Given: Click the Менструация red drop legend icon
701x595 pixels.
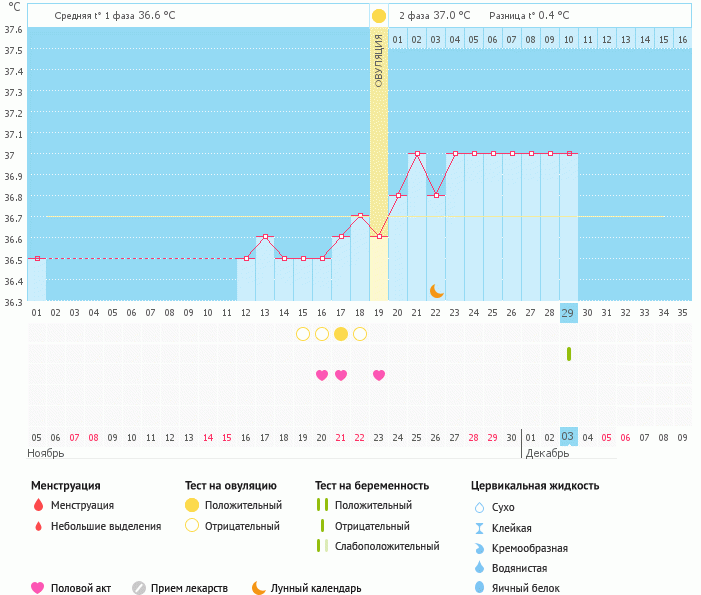Looking at the screenshot, I should [x=38, y=506].
